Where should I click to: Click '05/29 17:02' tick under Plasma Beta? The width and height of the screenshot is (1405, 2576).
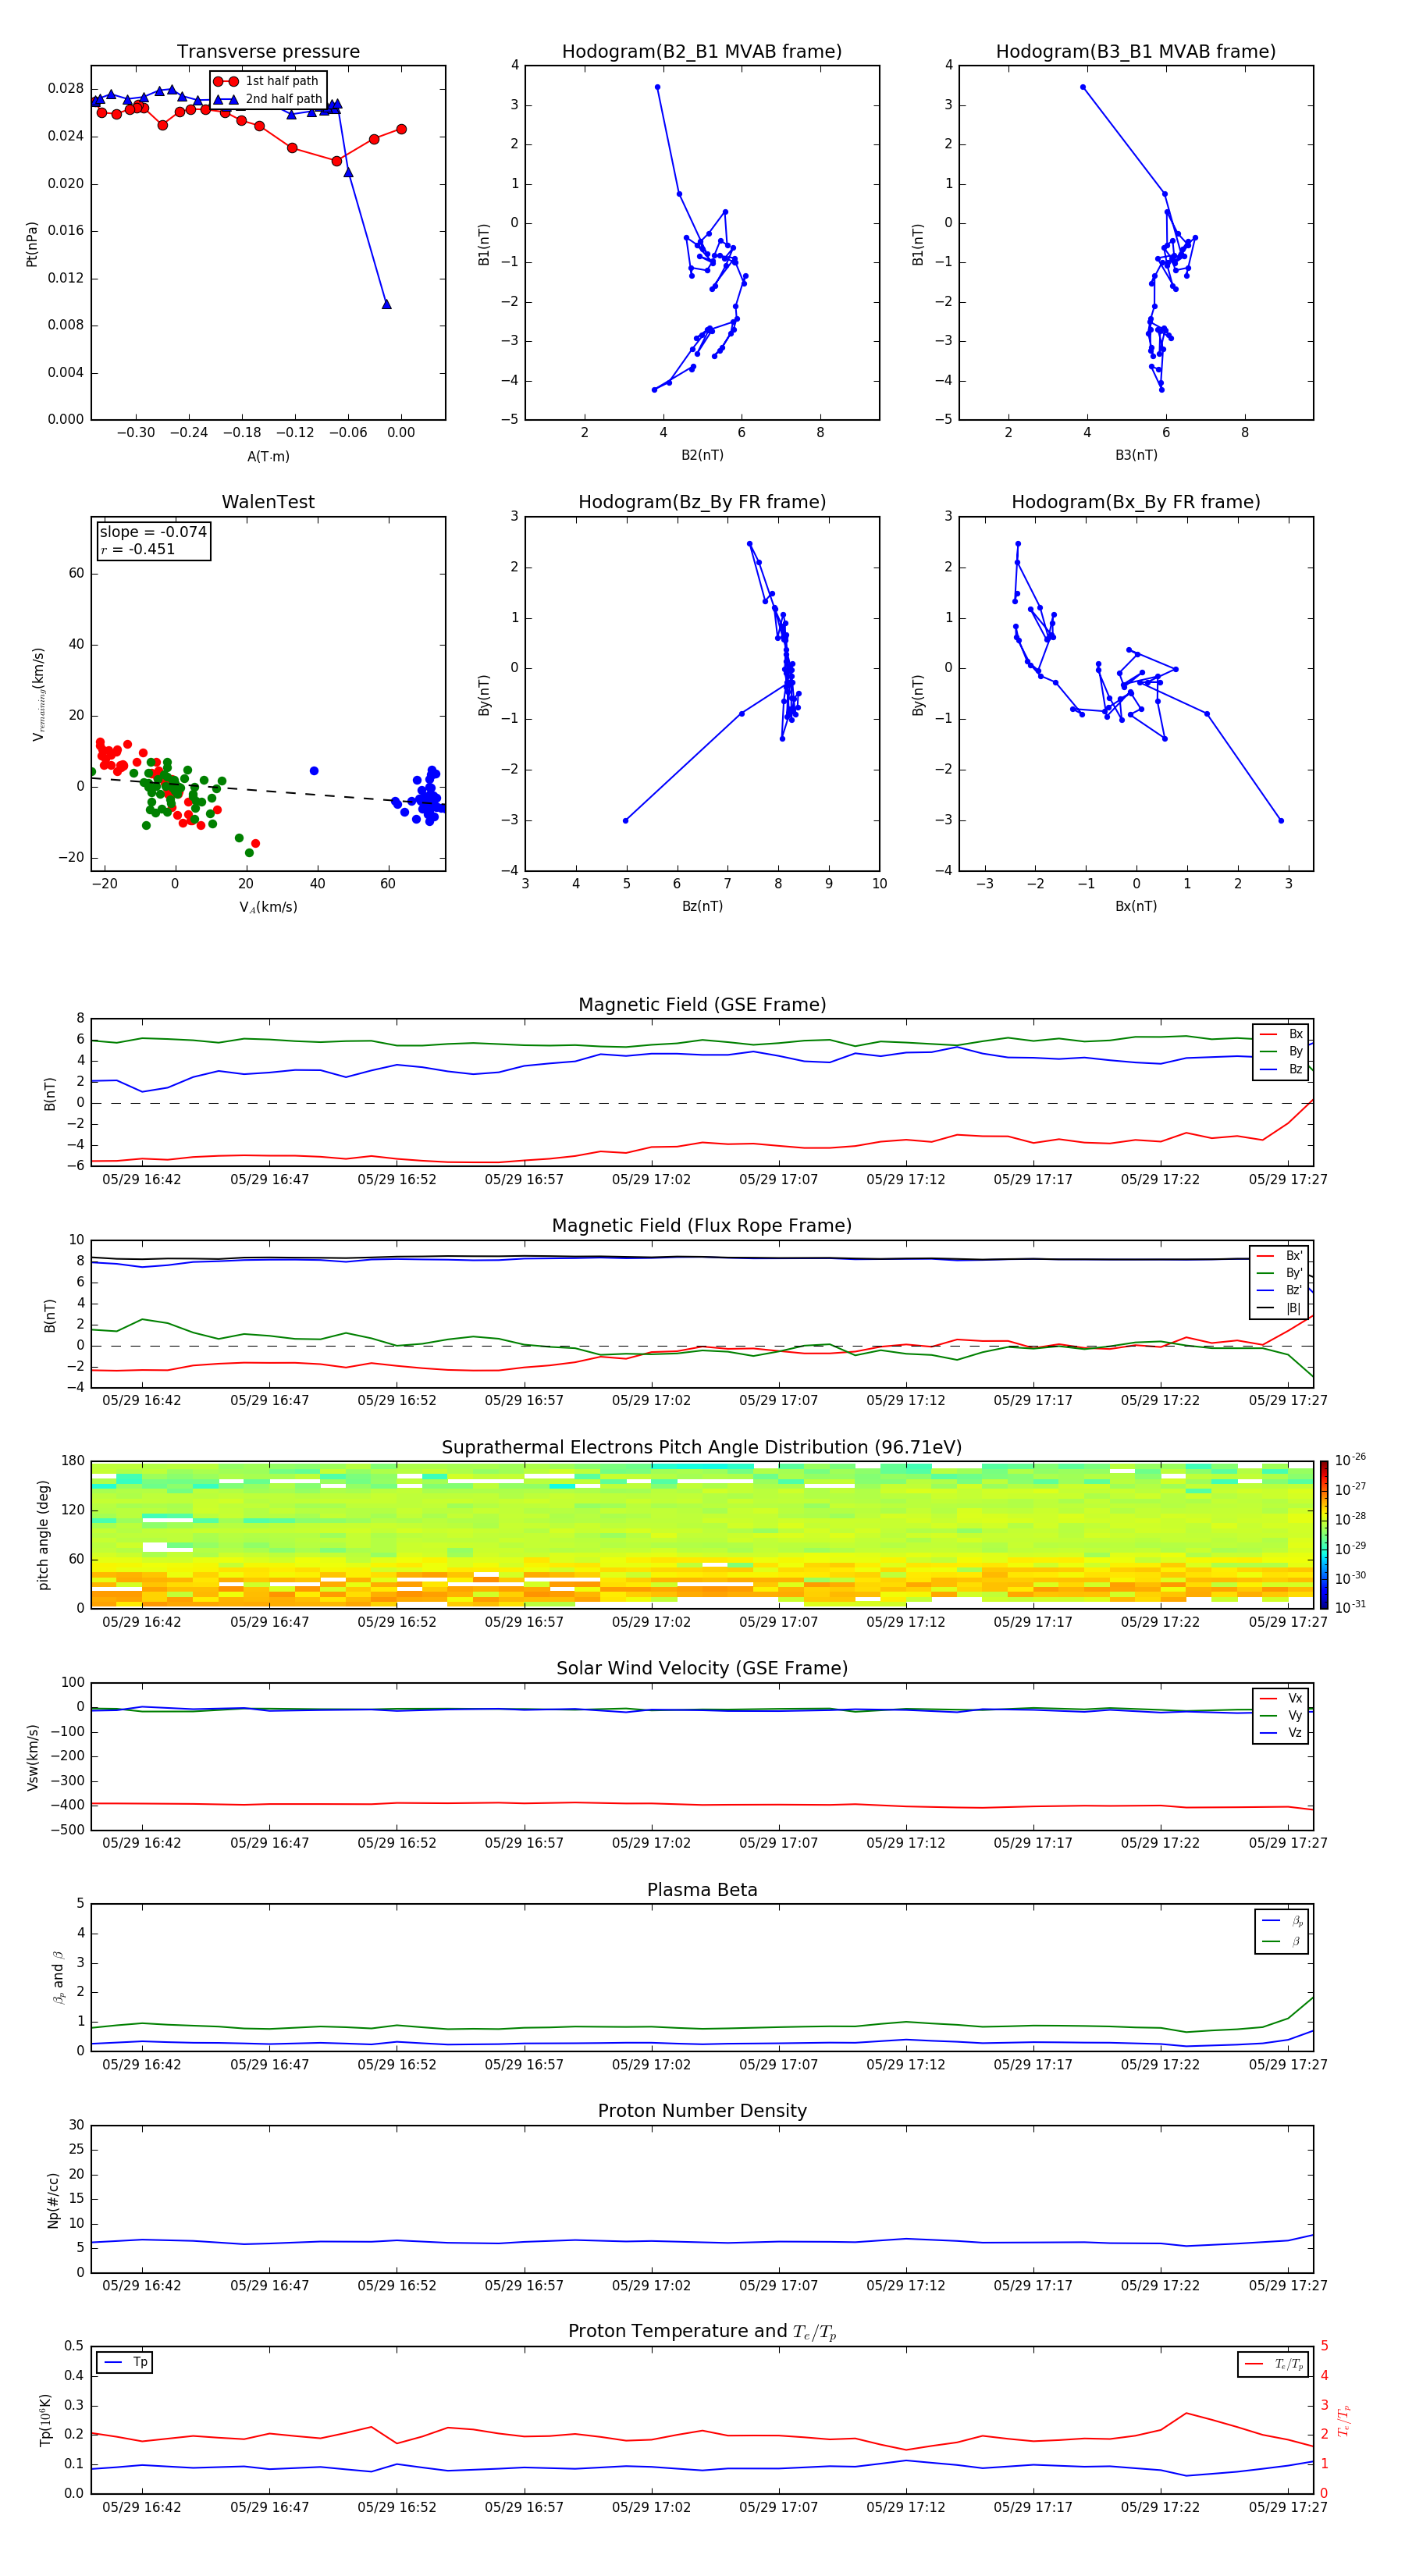pos(651,2064)
